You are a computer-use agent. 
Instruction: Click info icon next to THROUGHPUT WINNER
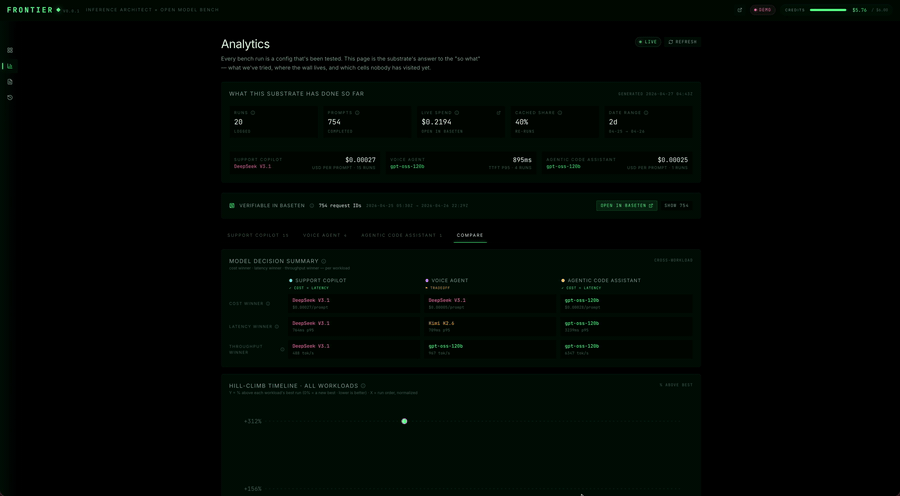coord(282,350)
